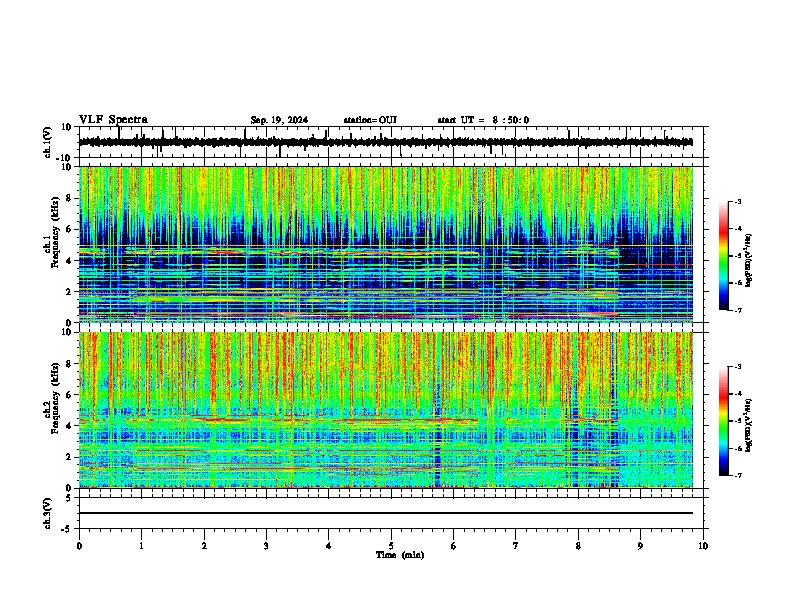Click time axis tick label "6"
The height and width of the screenshot is (612, 792).
[x=454, y=546]
